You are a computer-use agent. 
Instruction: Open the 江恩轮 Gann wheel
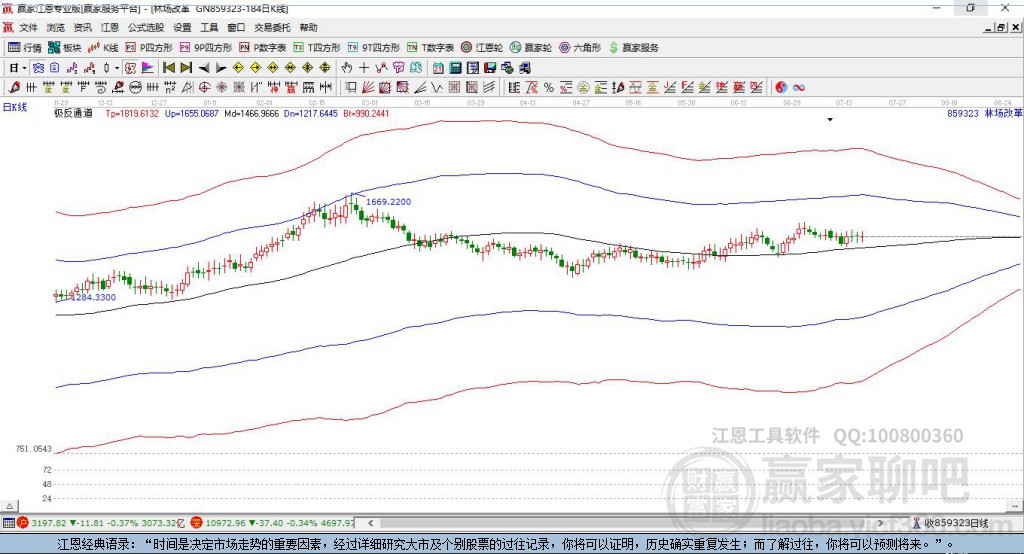(x=482, y=48)
